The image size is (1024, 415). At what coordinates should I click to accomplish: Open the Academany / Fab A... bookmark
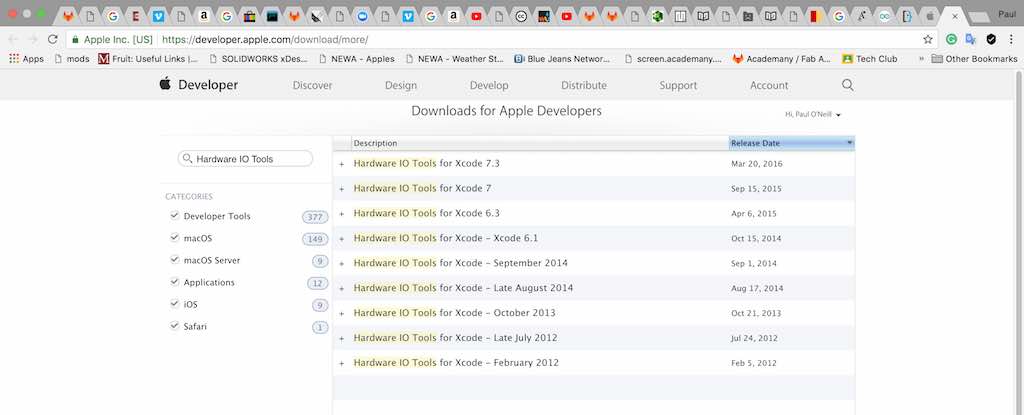tap(782, 59)
